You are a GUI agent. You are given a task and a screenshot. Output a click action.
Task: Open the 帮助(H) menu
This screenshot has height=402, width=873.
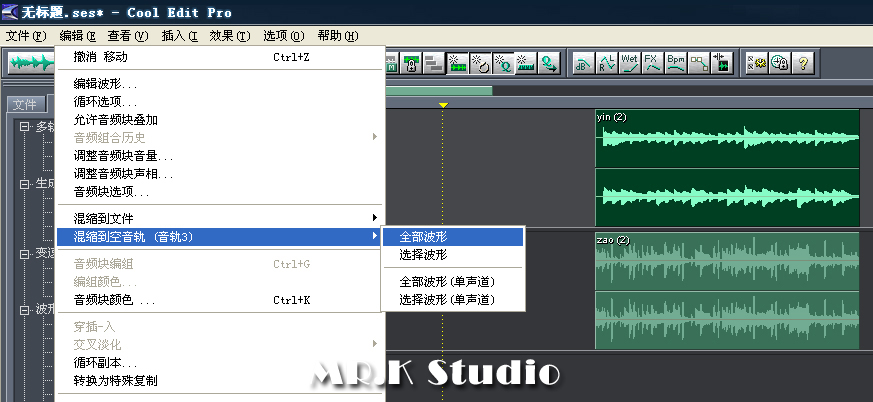[338, 36]
